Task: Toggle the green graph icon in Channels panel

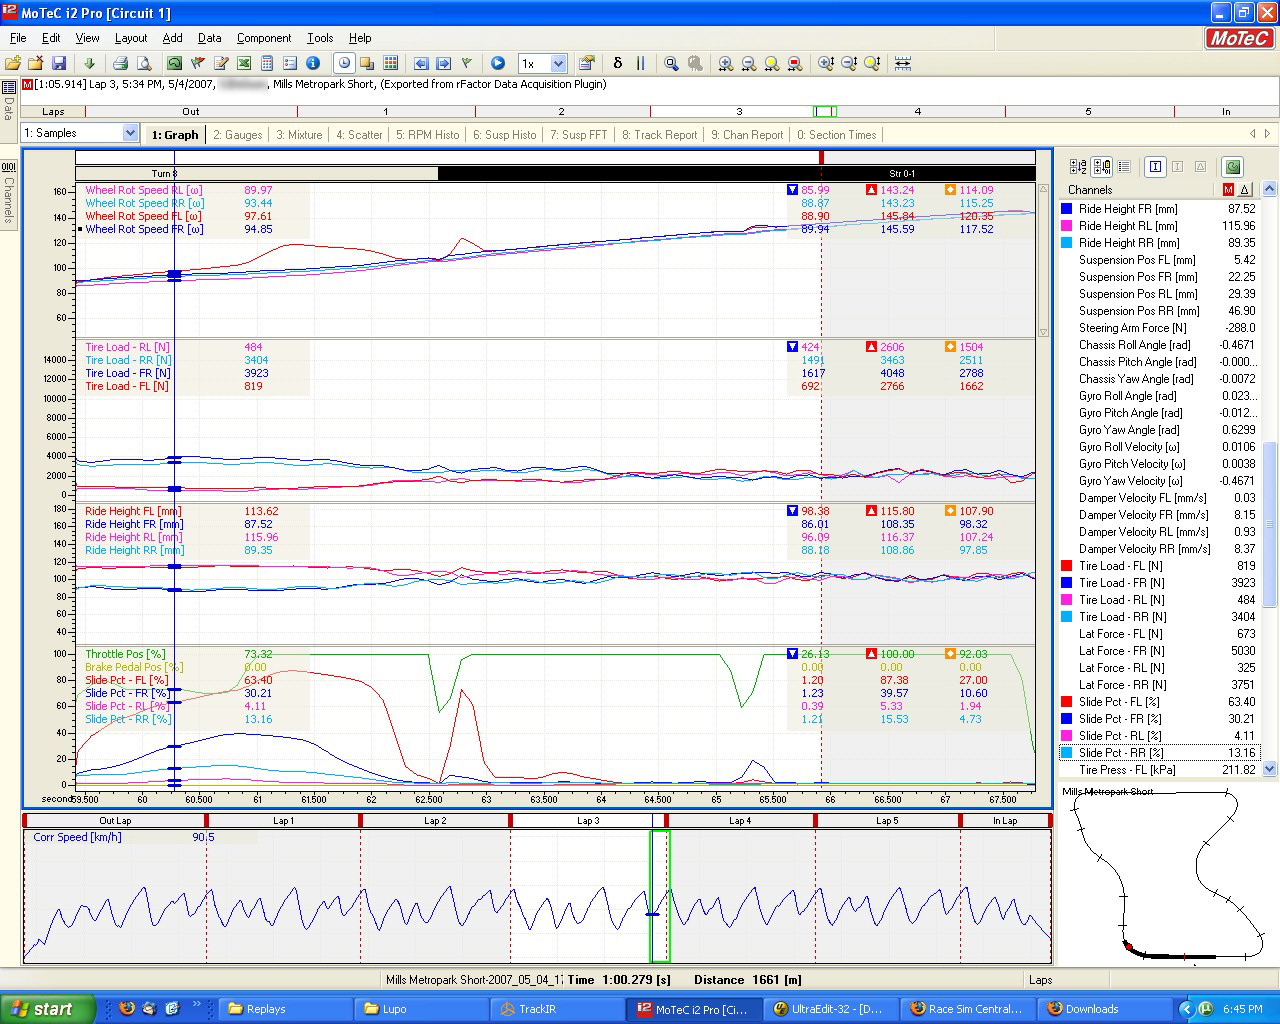Action: point(1233,167)
